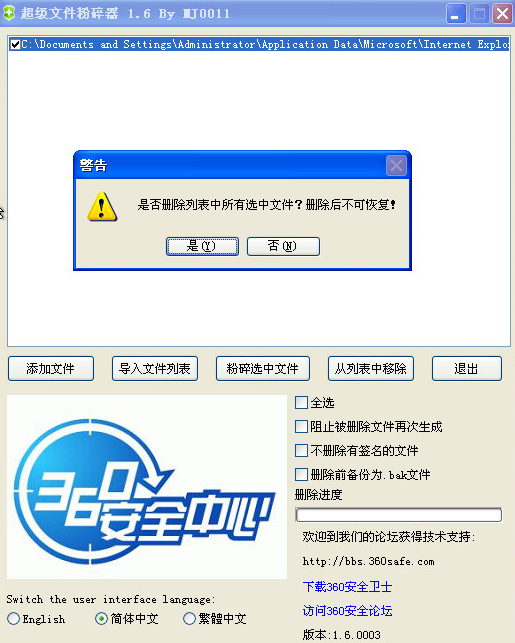
Task: Select the file path row in list
Action: point(259,44)
